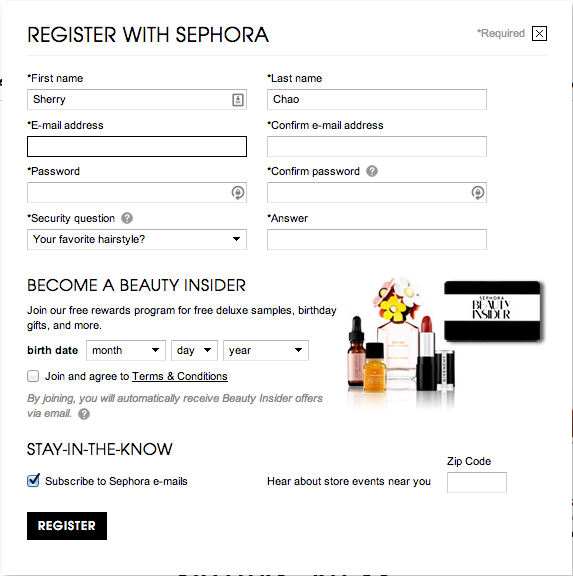Open the Security question dropdown
The width and height of the screenshot is (573, 576).
[137, 240]
